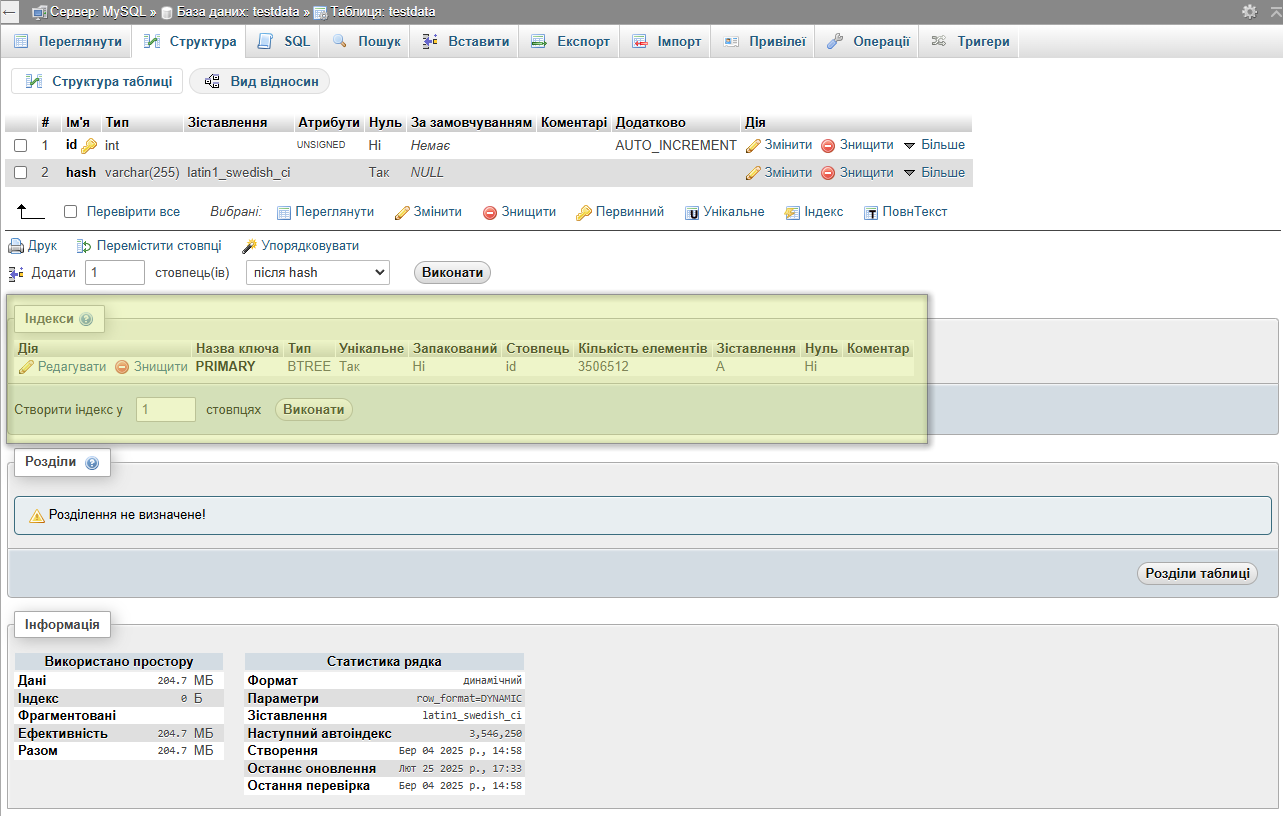
Task: Click Знищити for selected columns
Action: [x=519, y=212]
